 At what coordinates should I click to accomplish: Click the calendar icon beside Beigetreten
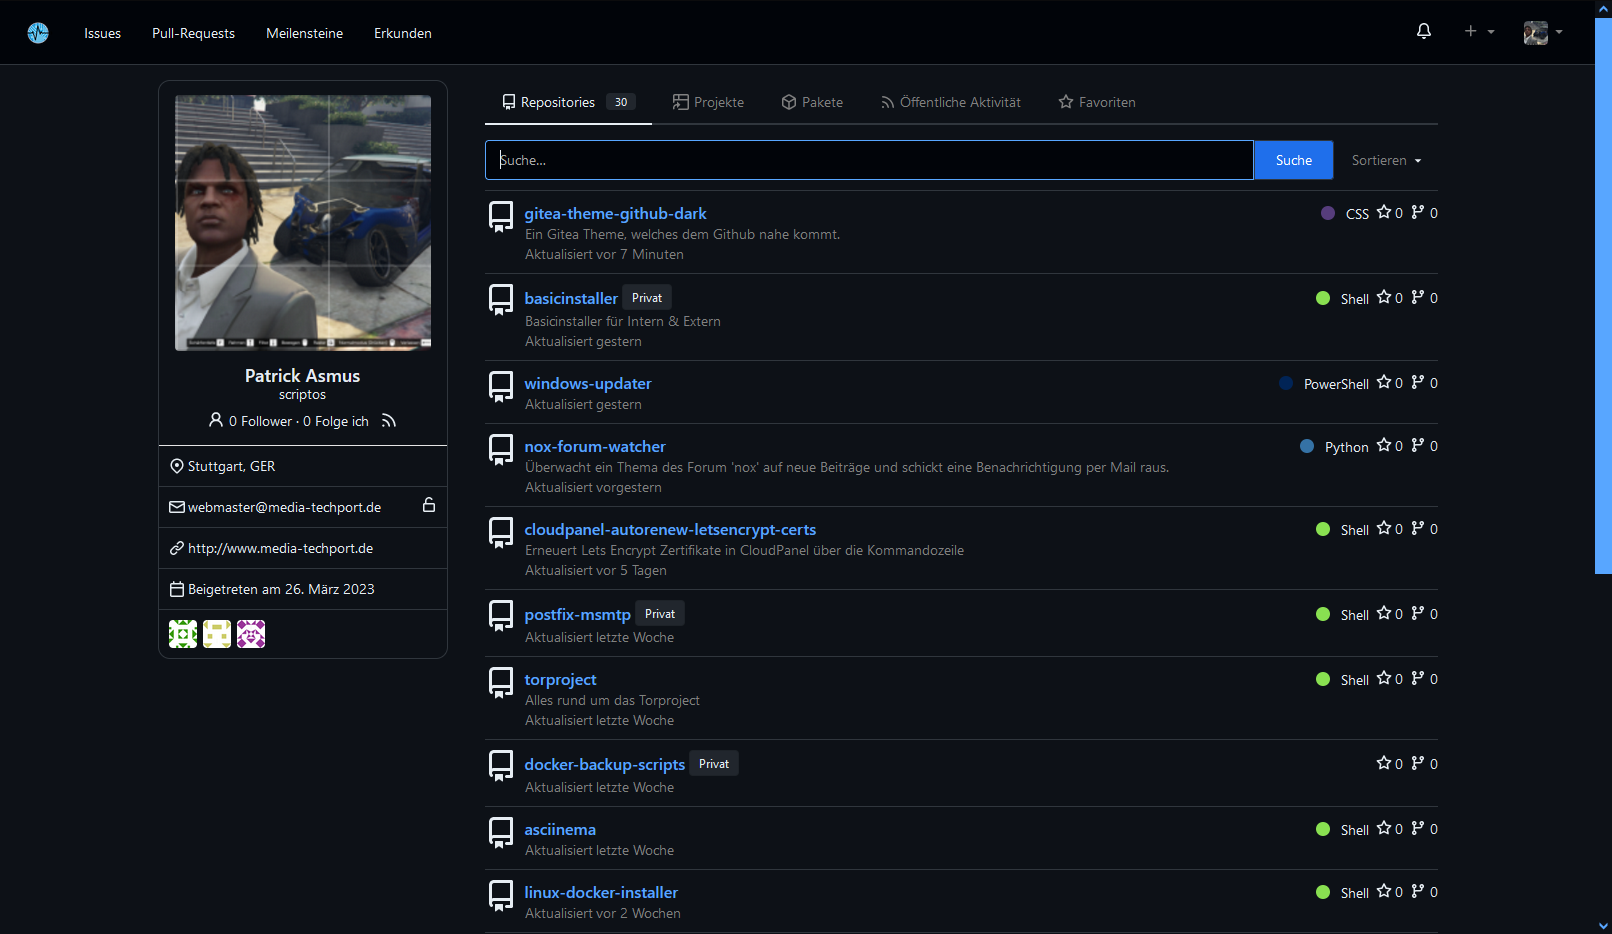pos(177,589)
